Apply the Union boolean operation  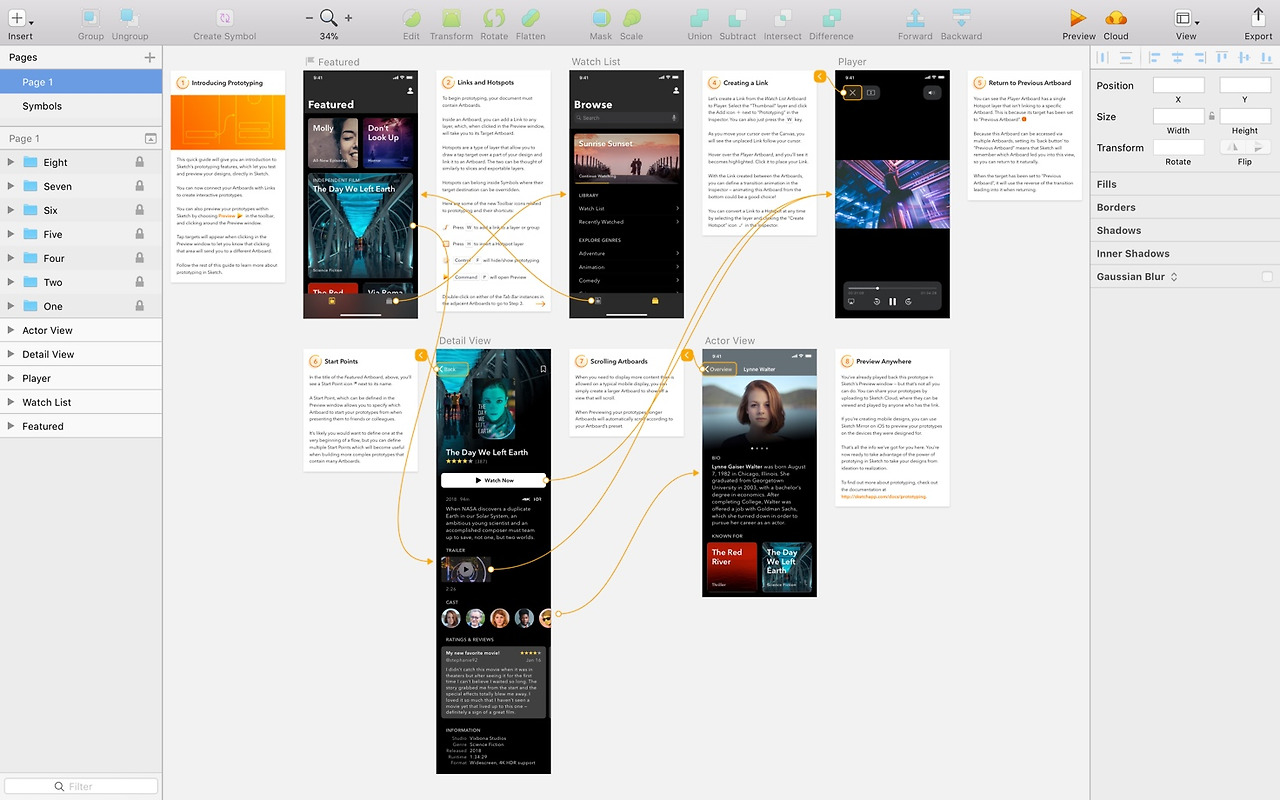(x=699, y=22)
